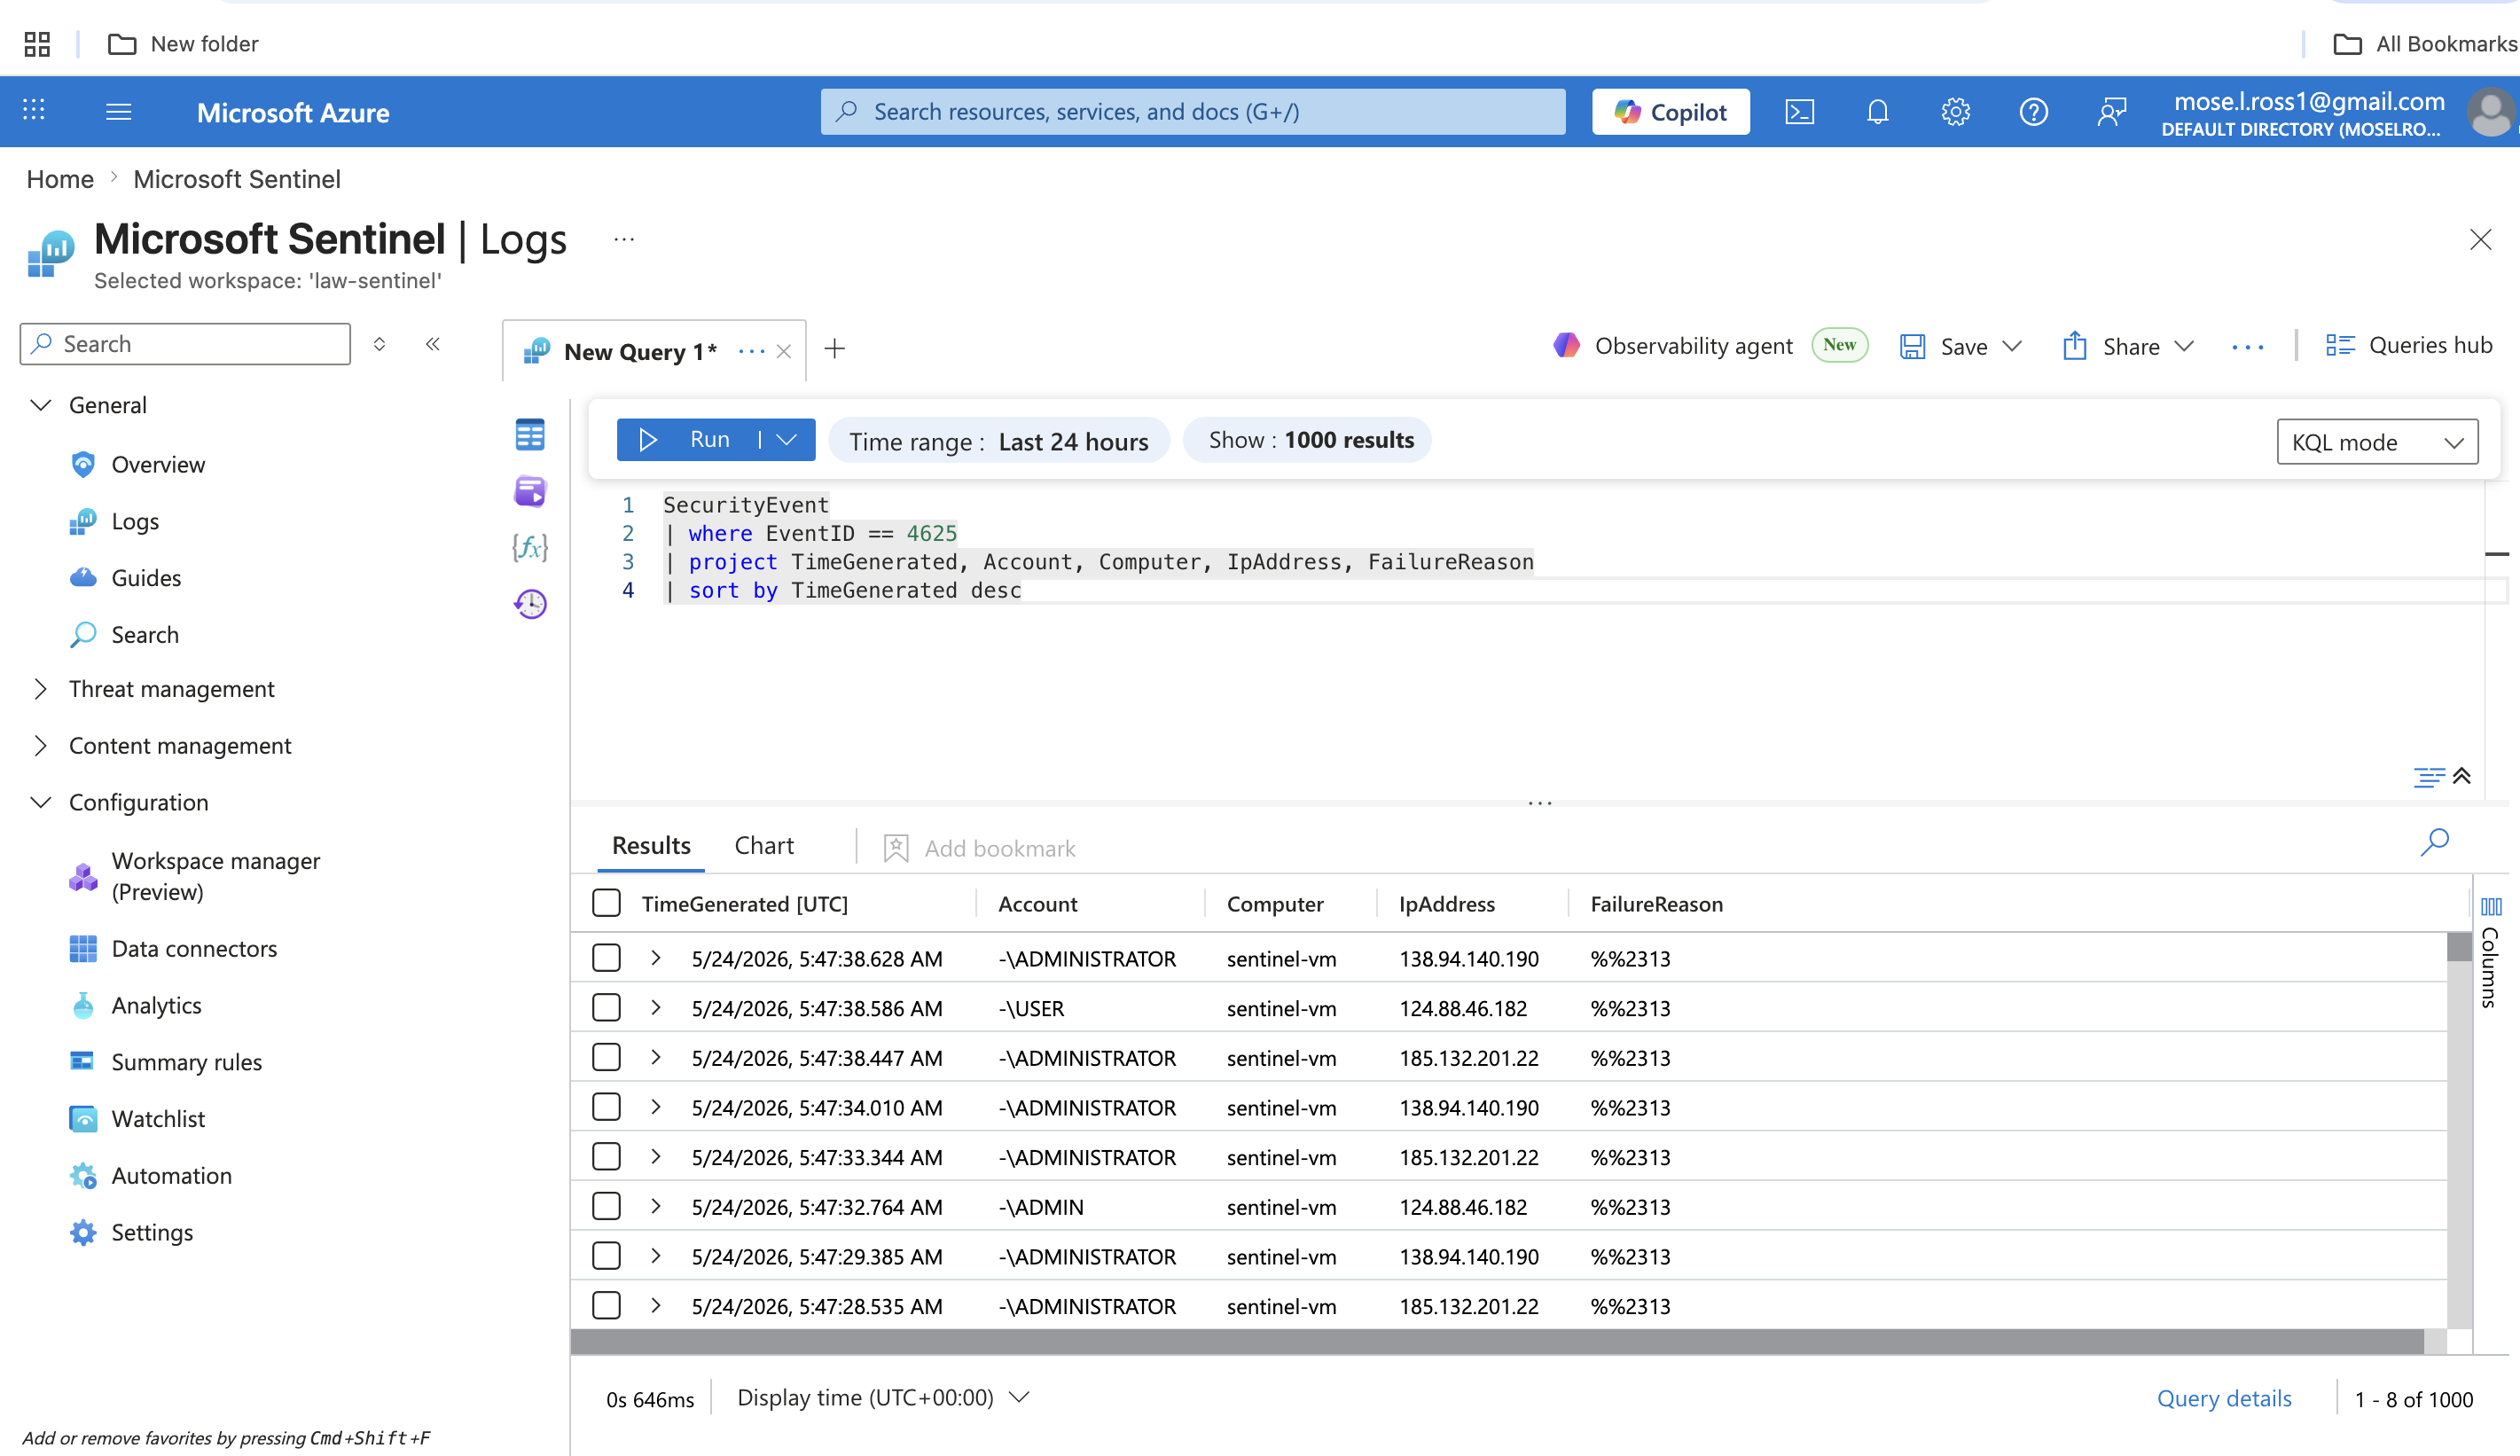Search within the results table
Screen dimensions: 2520x1456
click(2435, 843)
